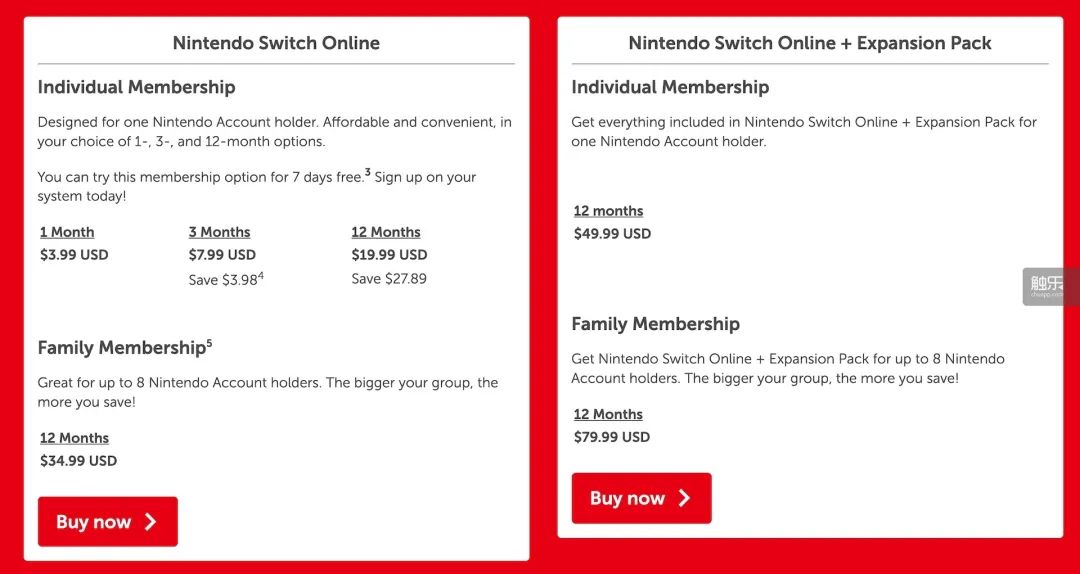1080x574 pixels.
Task: Open footnote 3 after '7 days free'
Action: tap(367, 172)
